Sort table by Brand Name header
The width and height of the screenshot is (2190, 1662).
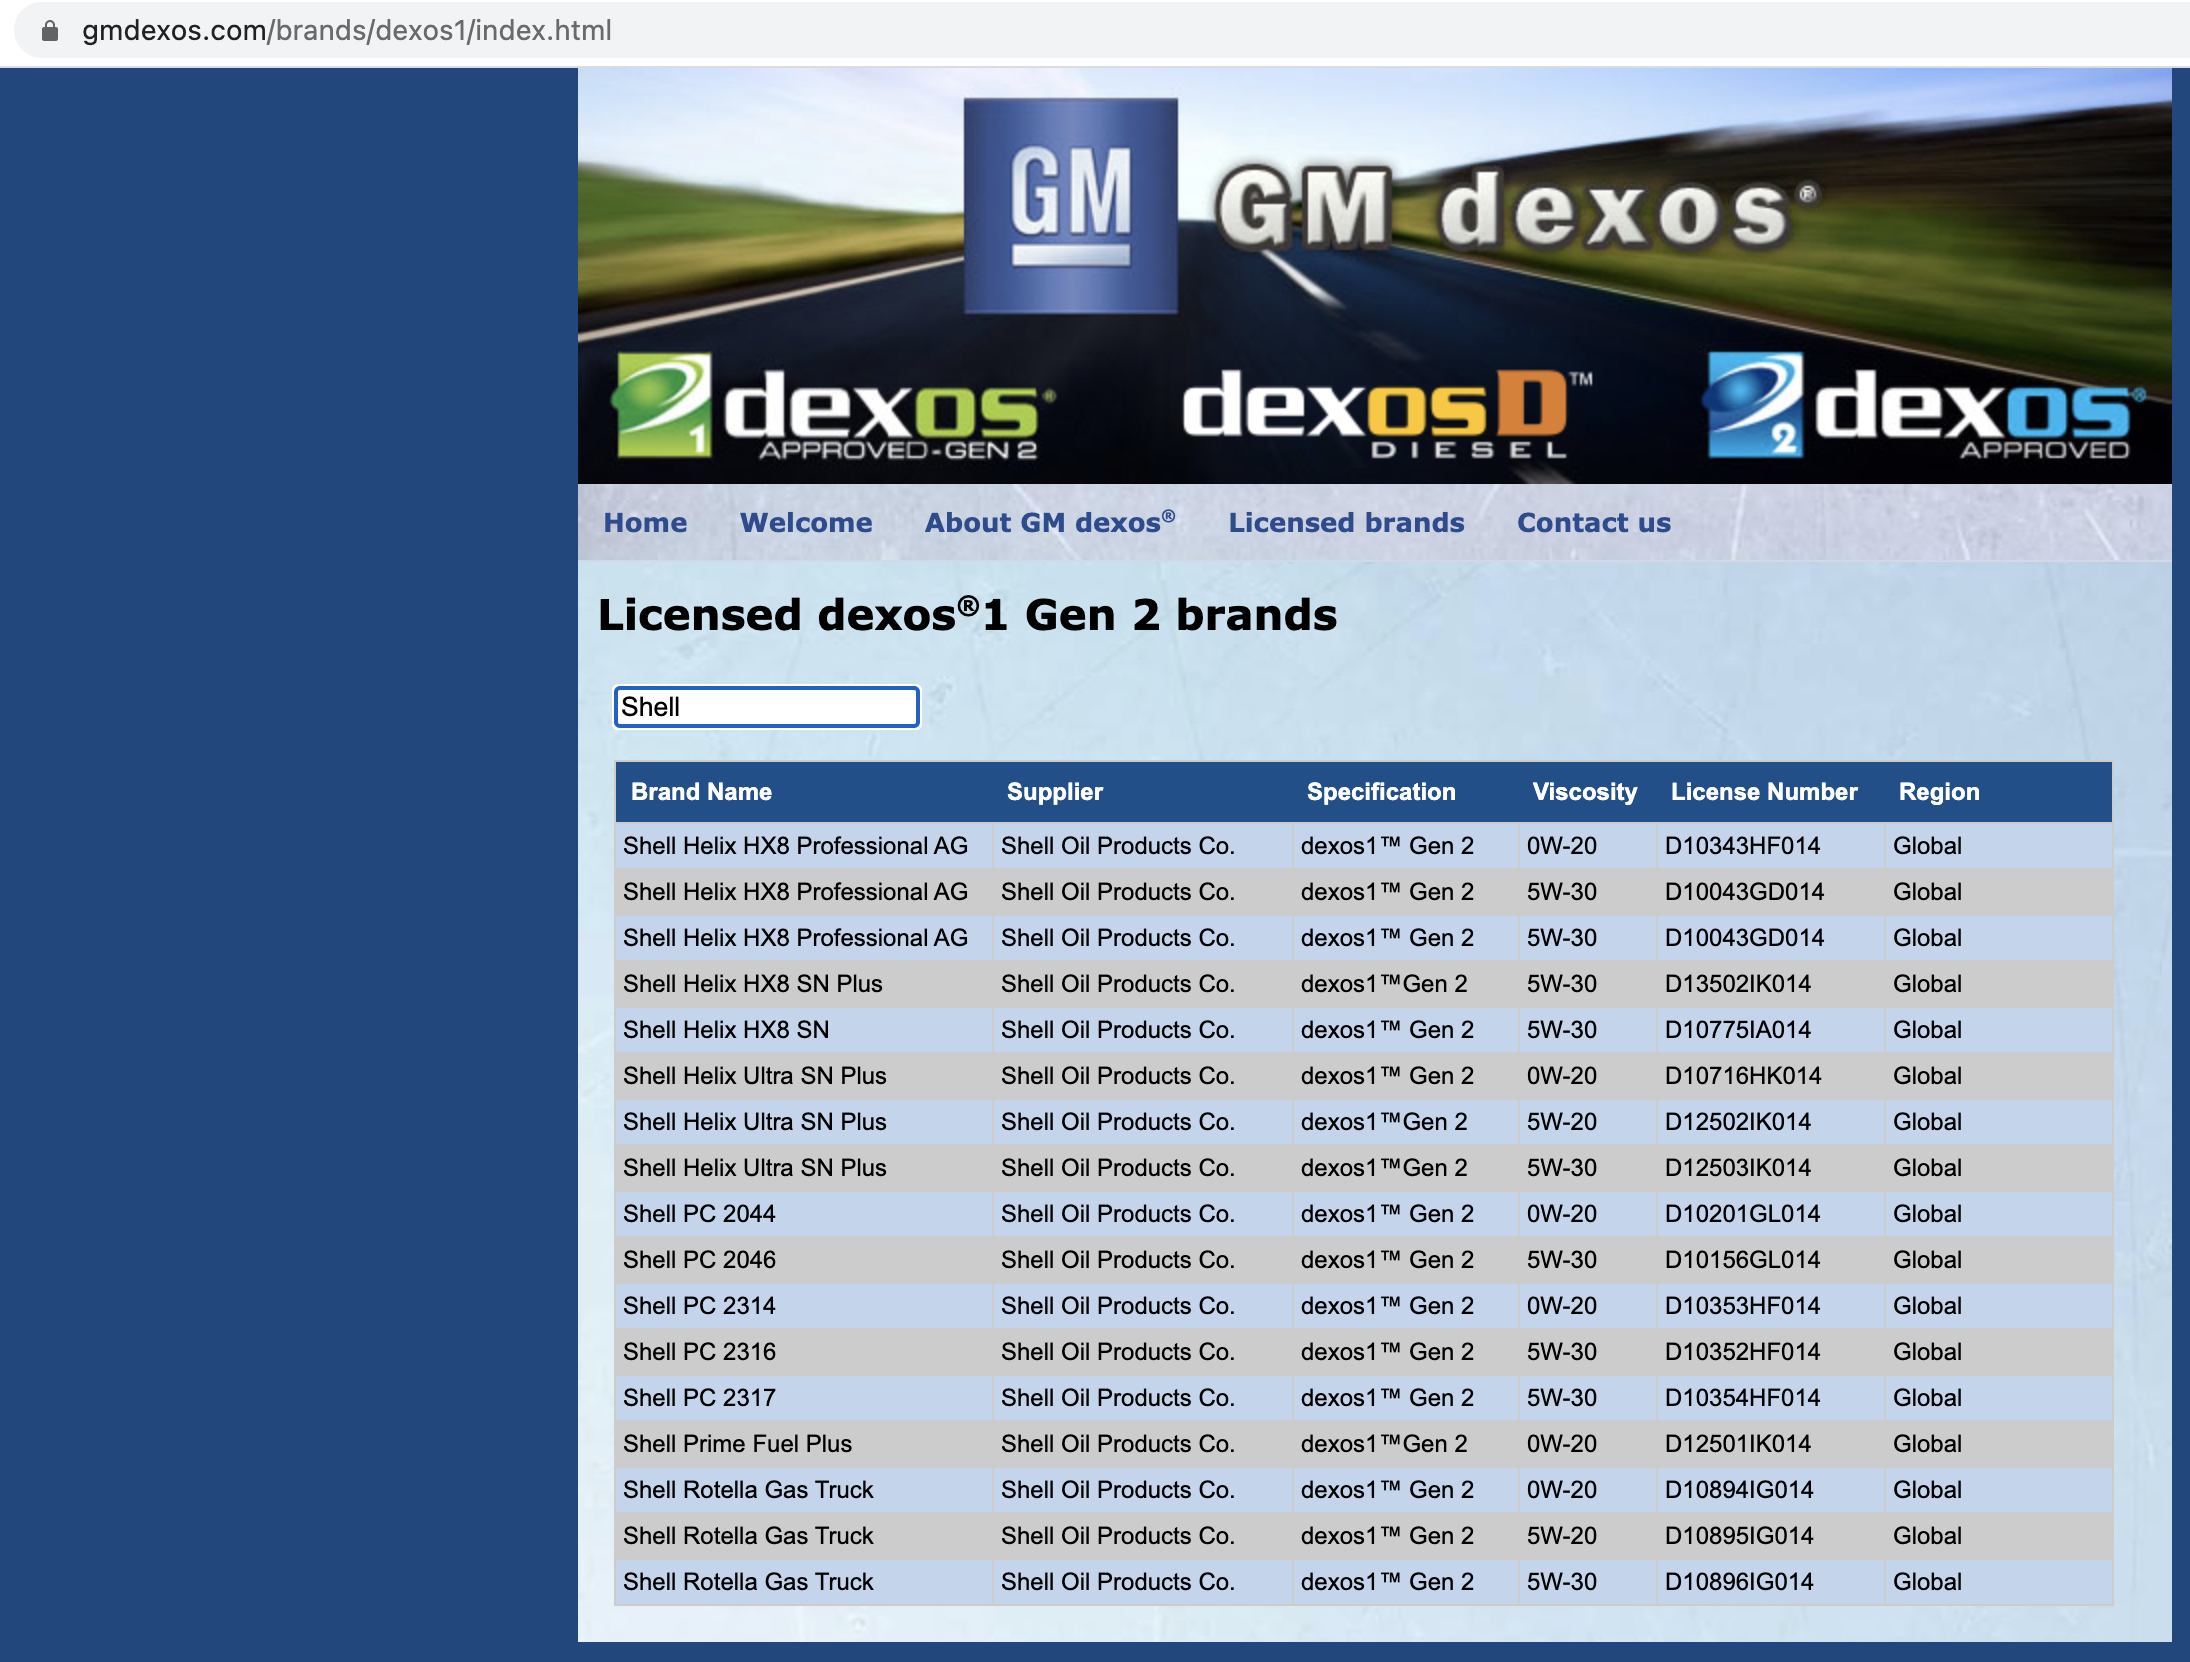coord(701,792)
